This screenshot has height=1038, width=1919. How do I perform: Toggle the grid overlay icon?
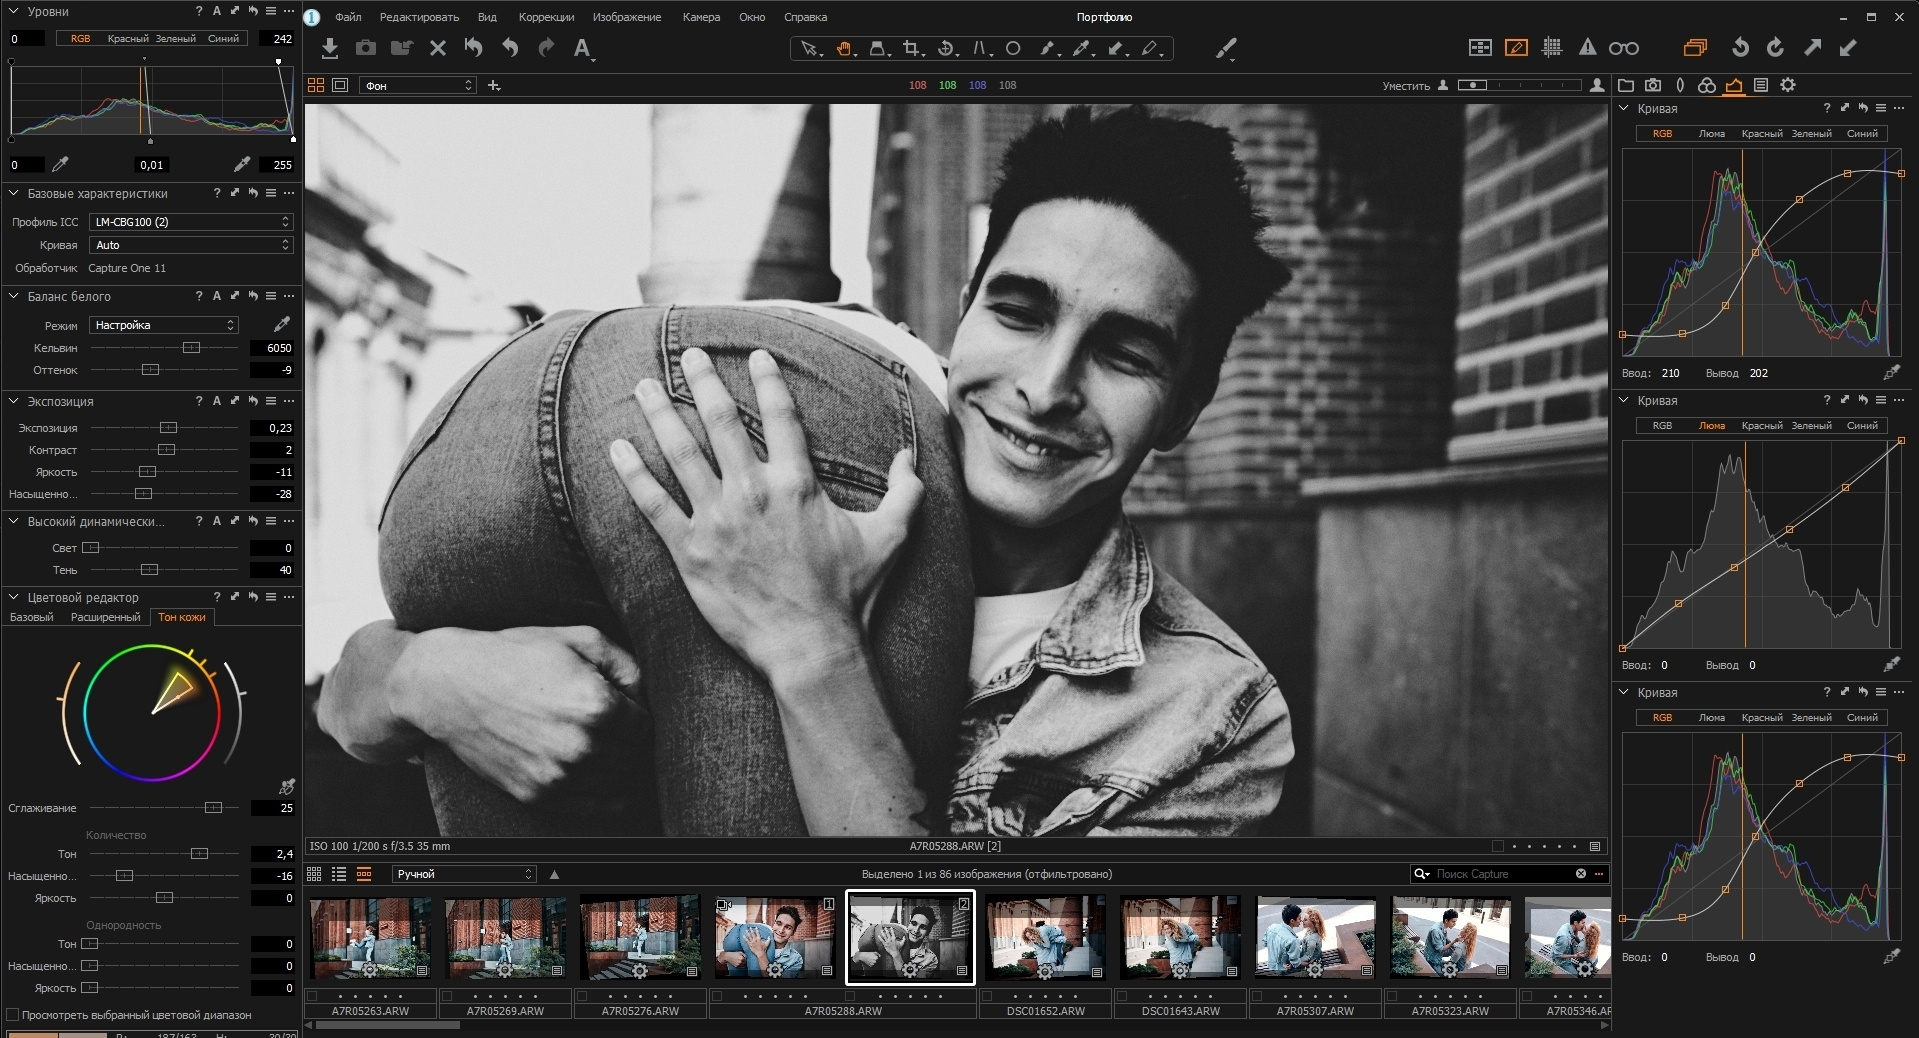pos(1552,48)
